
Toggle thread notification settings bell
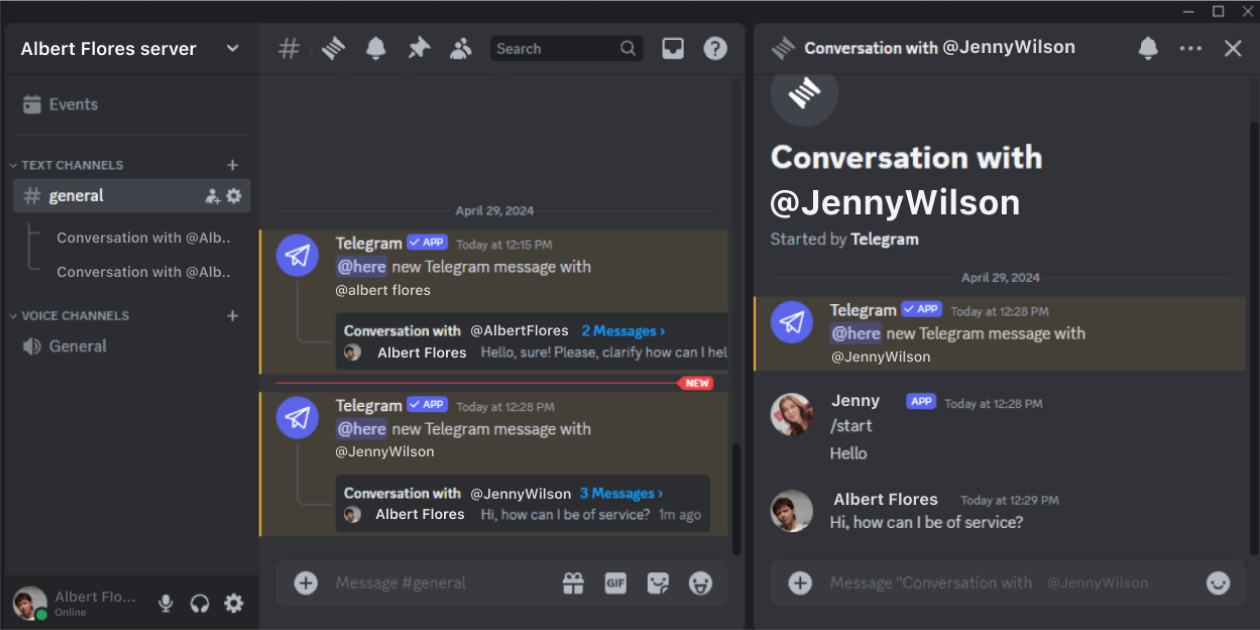point(1147,47)
